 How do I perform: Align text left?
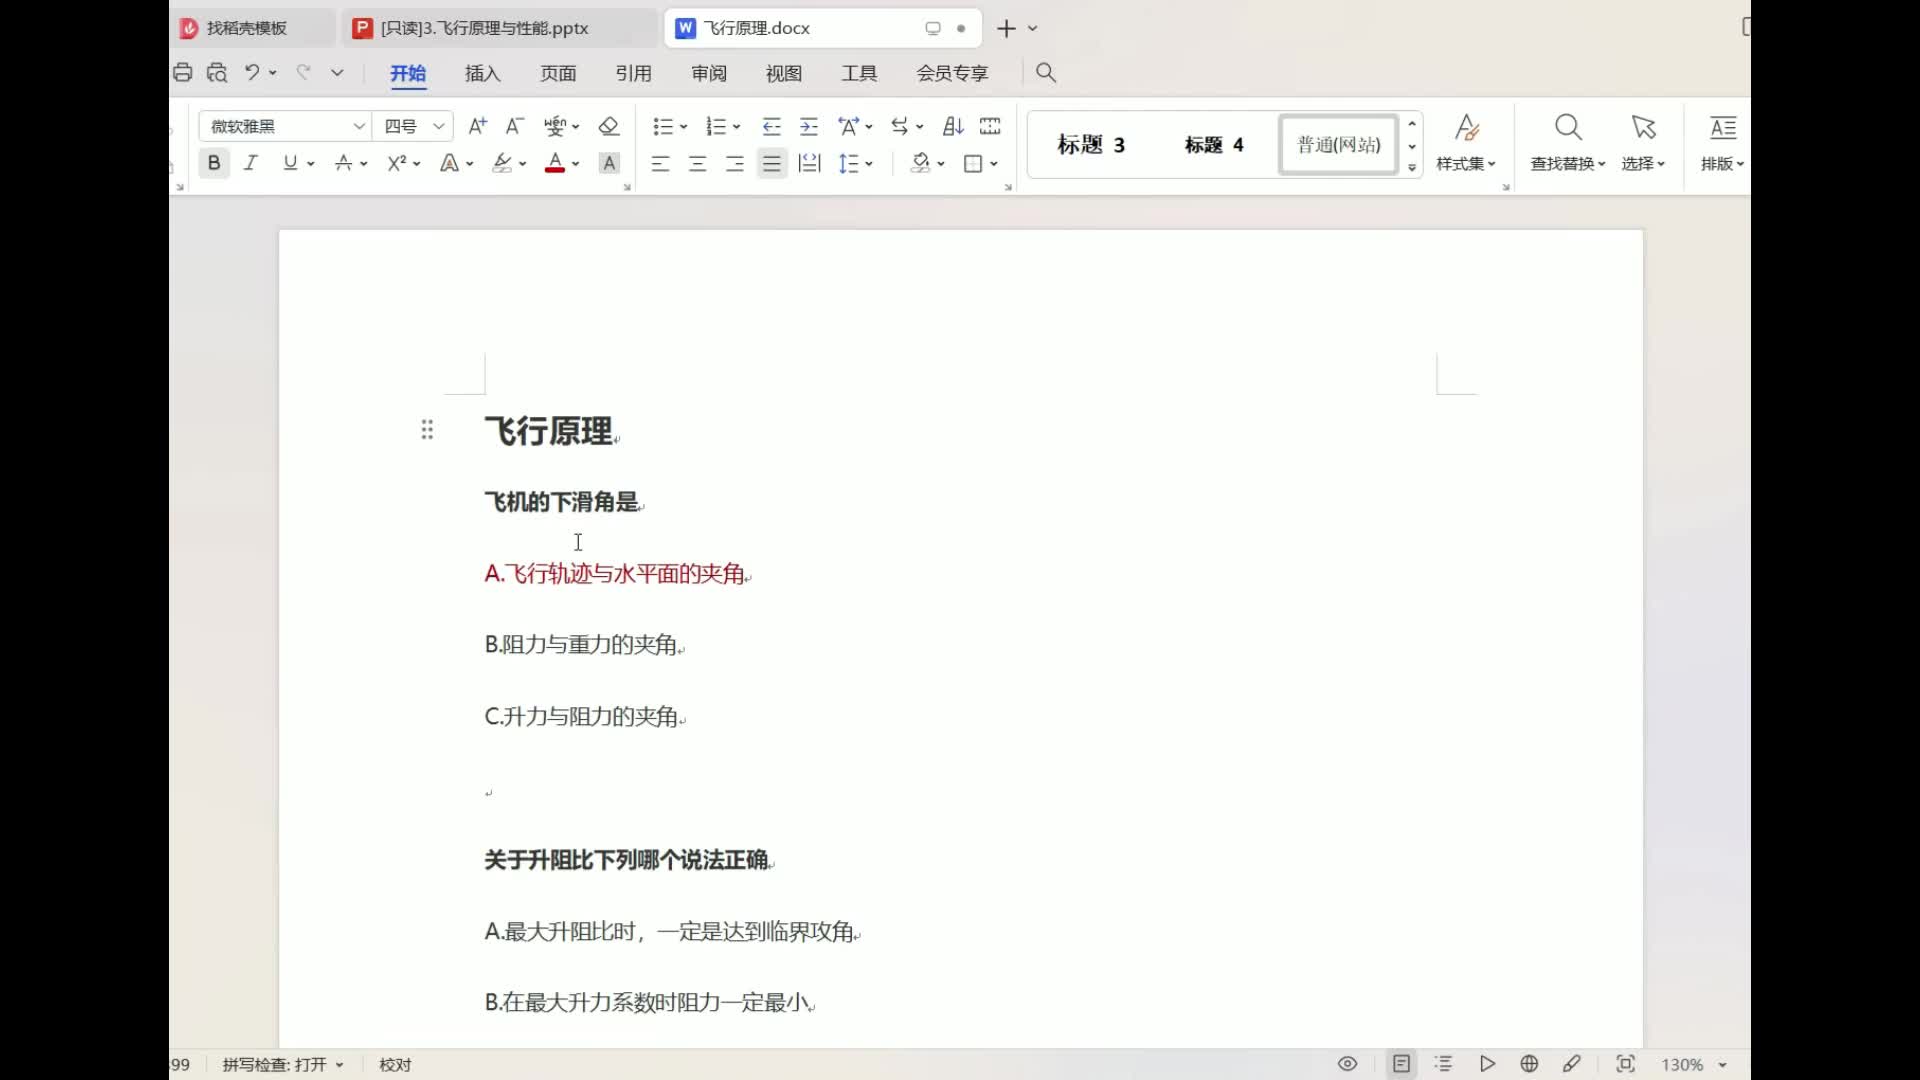coord(660,163)
